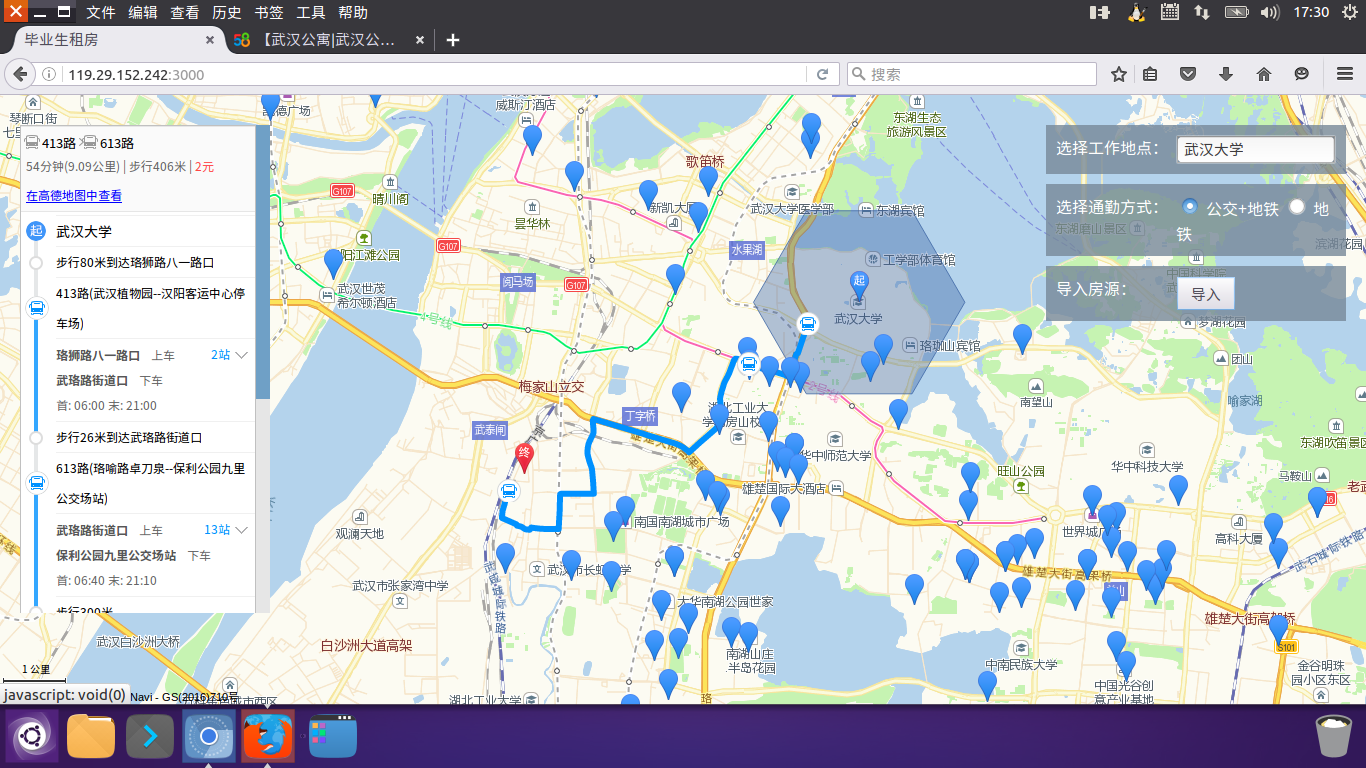Open the Firefox hamburger menu
The width and height of the screenshot is (1366, 768).
point(1345,74)
